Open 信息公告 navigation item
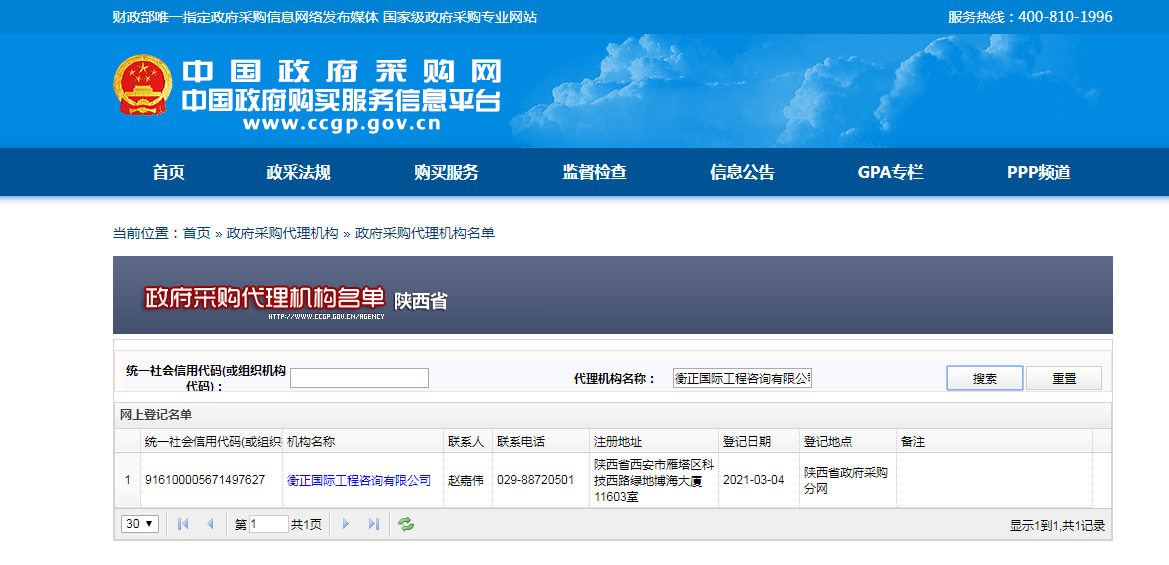The image size is (1169, 565). (742, 172)
